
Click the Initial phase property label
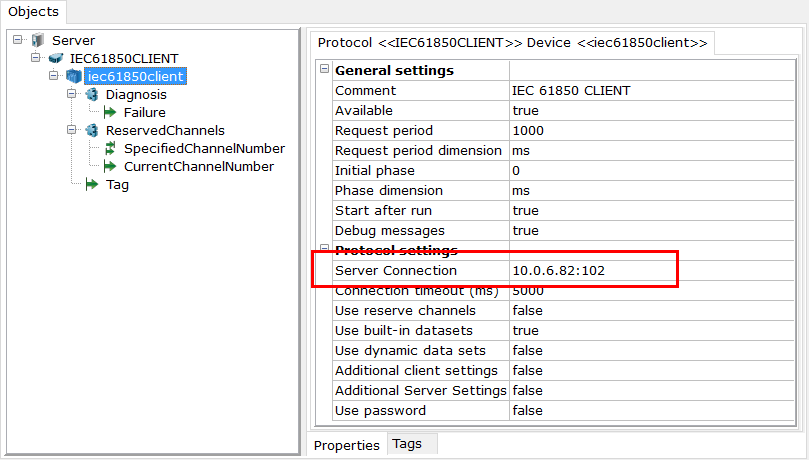point(375,171)
